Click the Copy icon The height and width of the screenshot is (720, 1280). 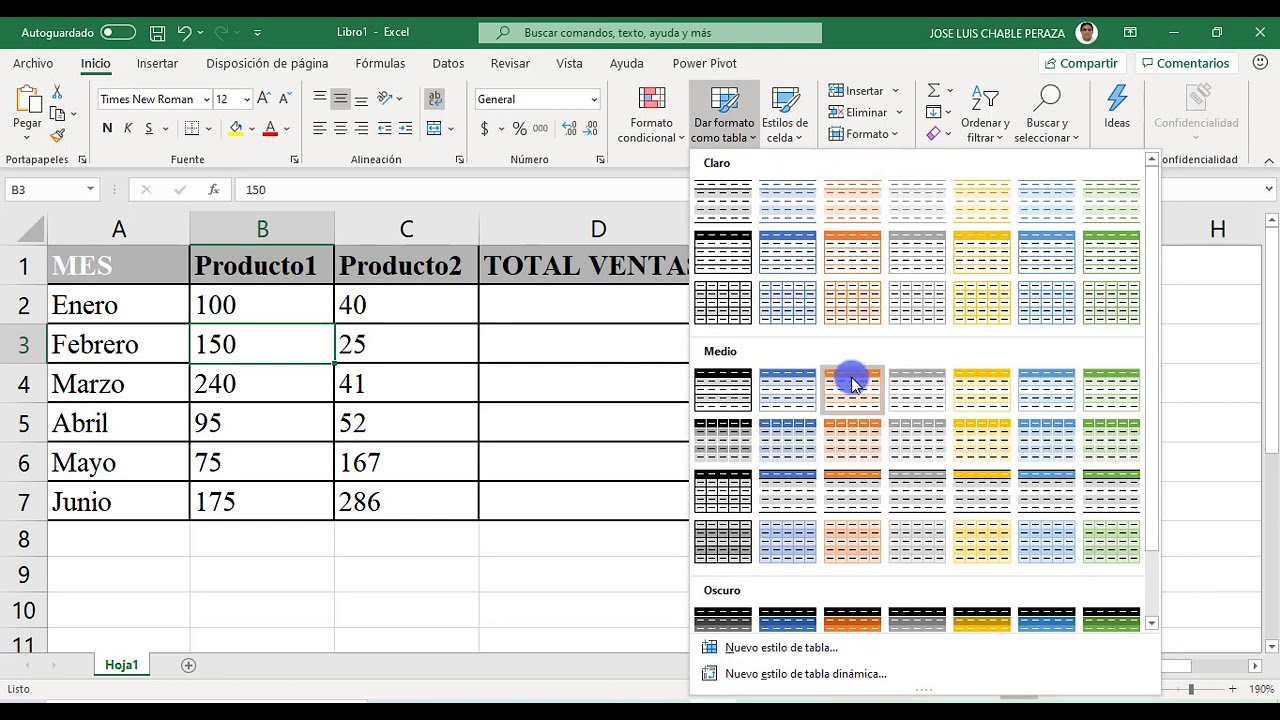point(58,113)
